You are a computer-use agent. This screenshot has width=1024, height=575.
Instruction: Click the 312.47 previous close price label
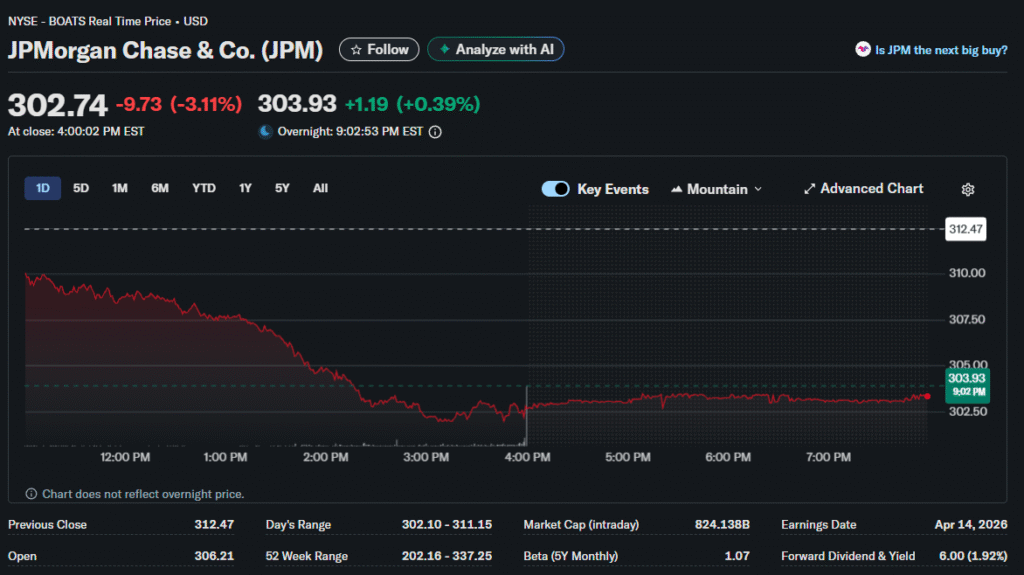coord(966,229)
